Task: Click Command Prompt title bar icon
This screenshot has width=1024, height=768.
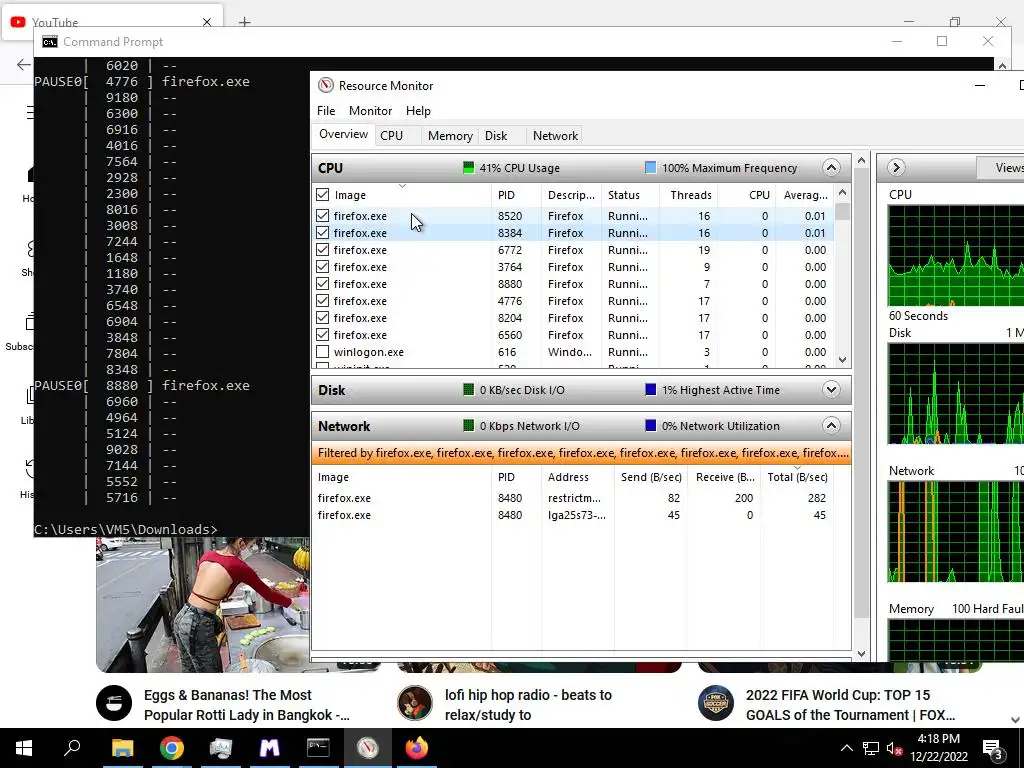Action: coord(50,42)
